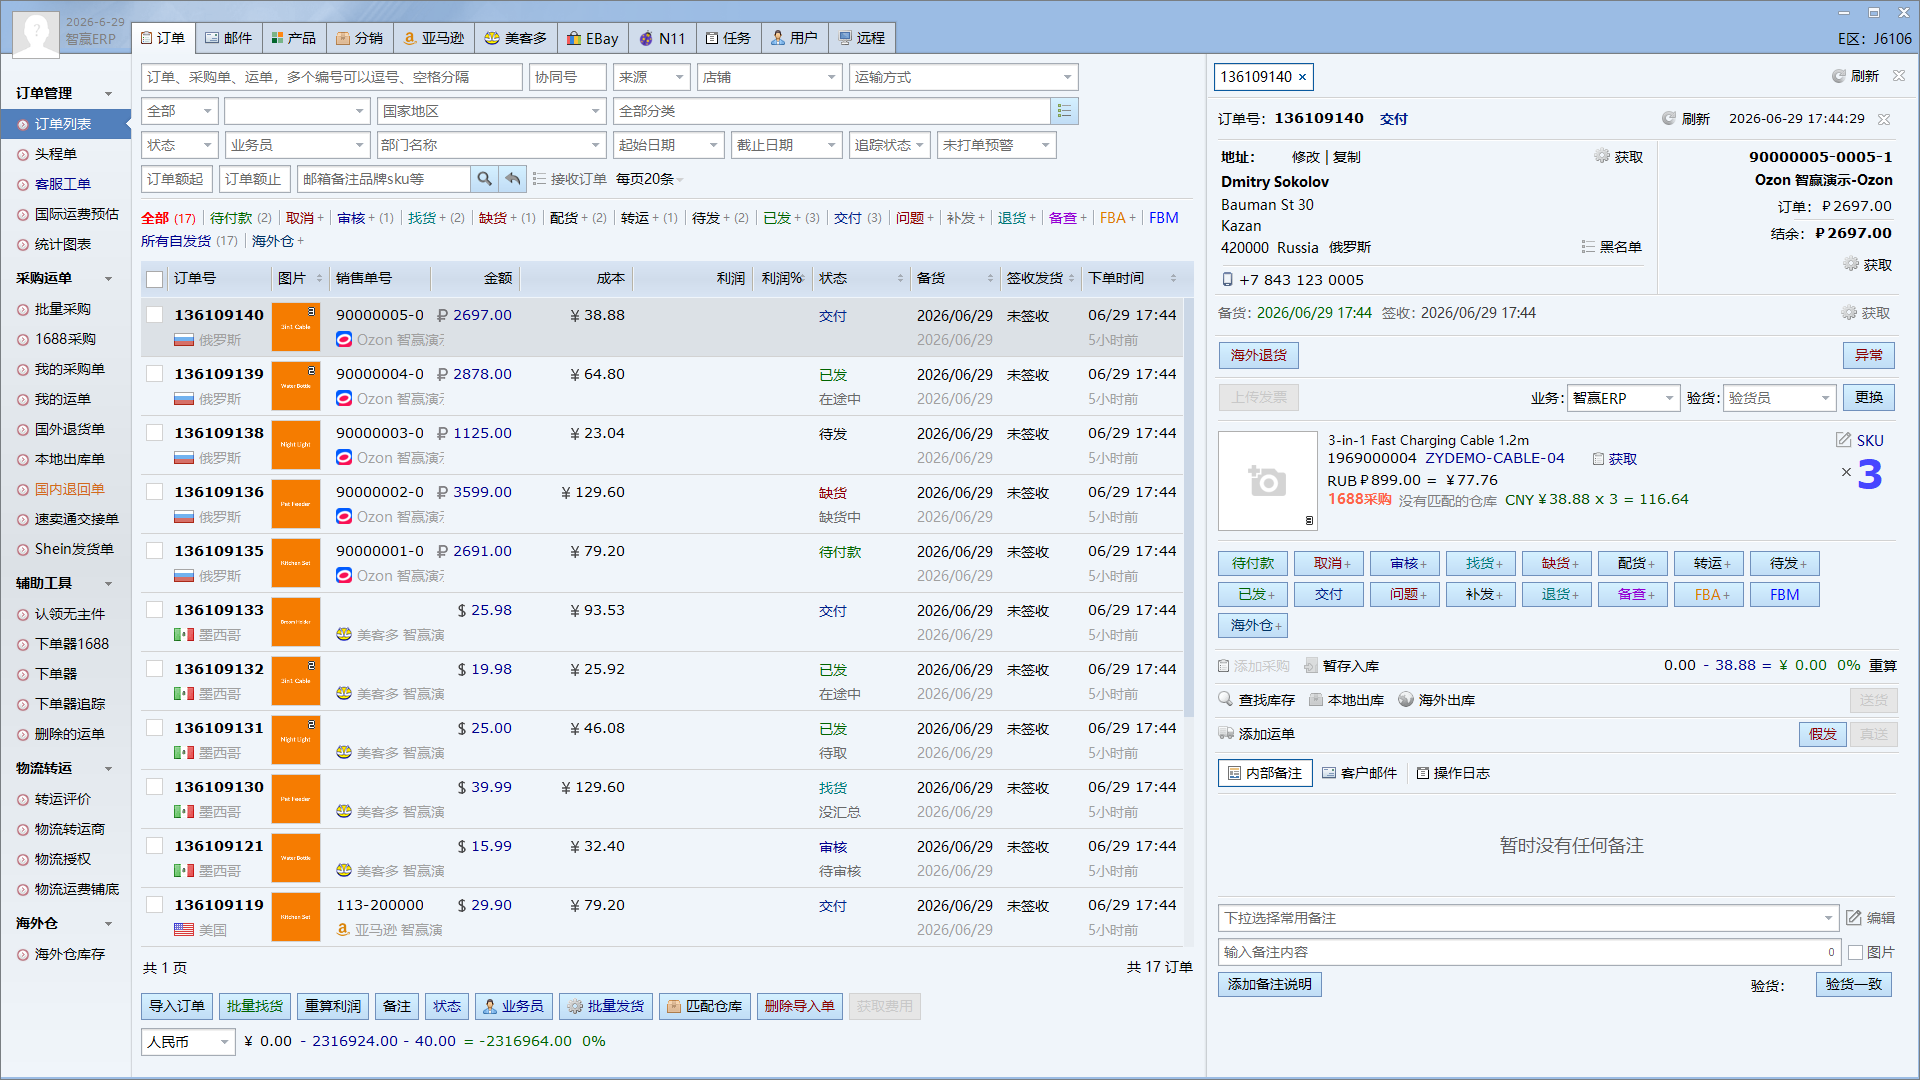
Task: Open the 下拉选择常用备注 dropdown
Action: 1528,918
